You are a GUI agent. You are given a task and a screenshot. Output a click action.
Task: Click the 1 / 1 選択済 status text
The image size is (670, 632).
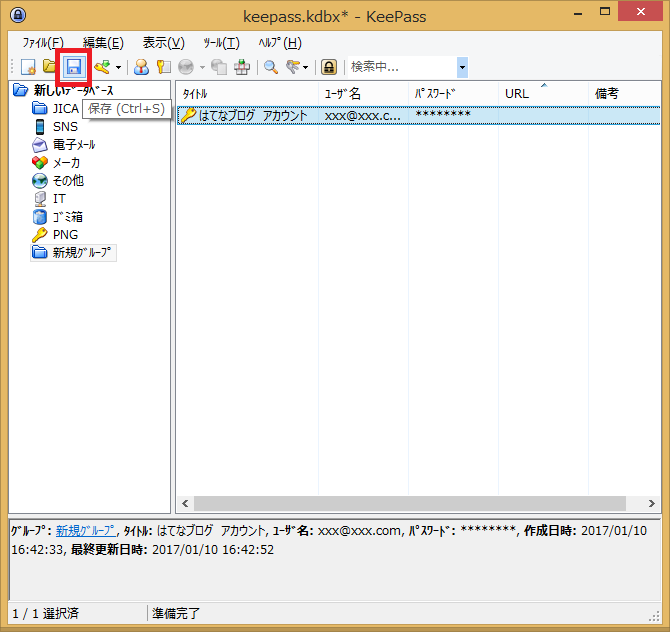45,614
